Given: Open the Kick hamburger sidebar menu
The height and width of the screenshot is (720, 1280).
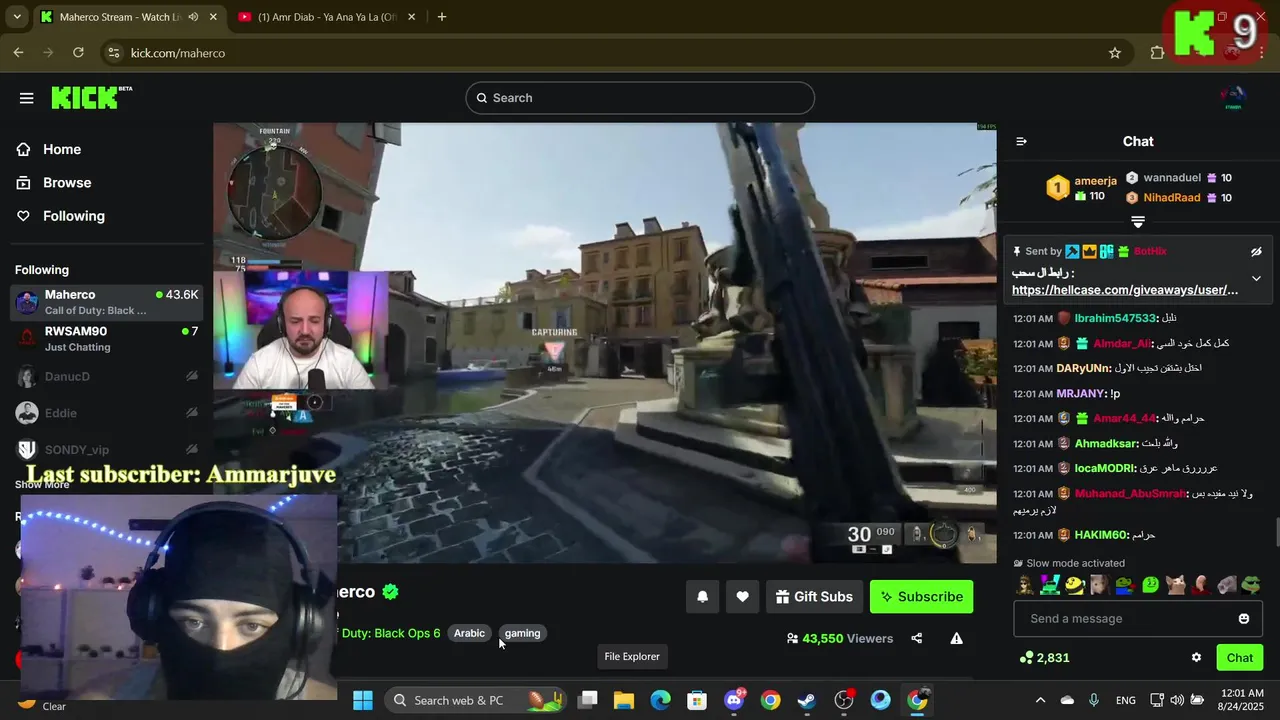Looking at the screenshot, I should point(27,98).
